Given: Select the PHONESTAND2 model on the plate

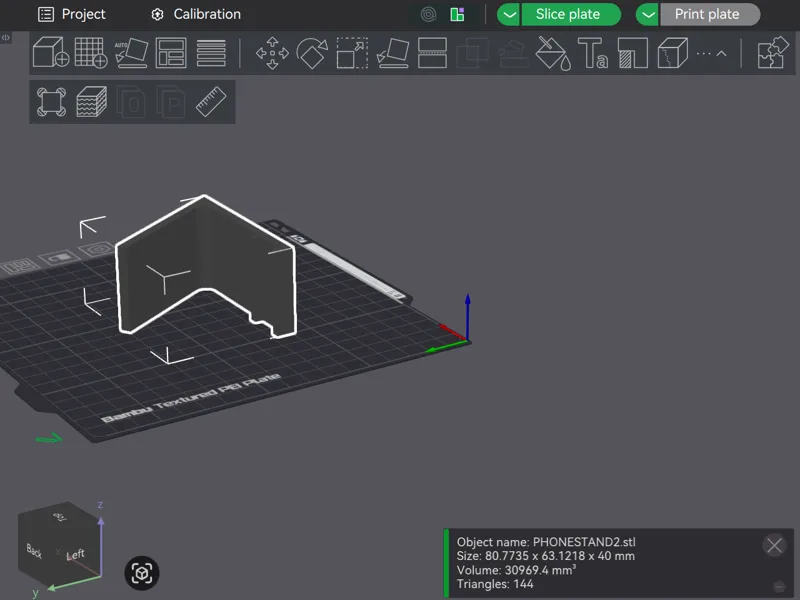Looking at the screenshot, I should pos(207,265).
